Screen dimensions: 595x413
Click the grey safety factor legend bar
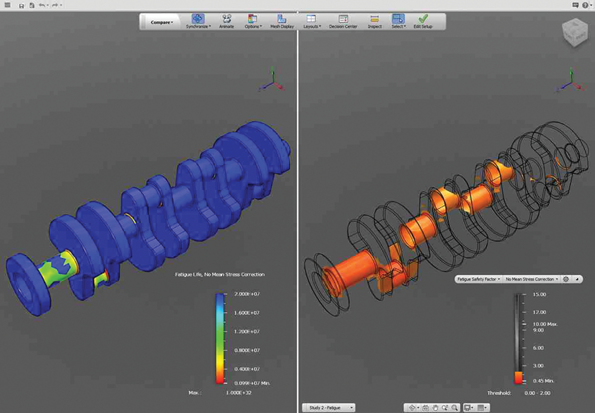518,333
